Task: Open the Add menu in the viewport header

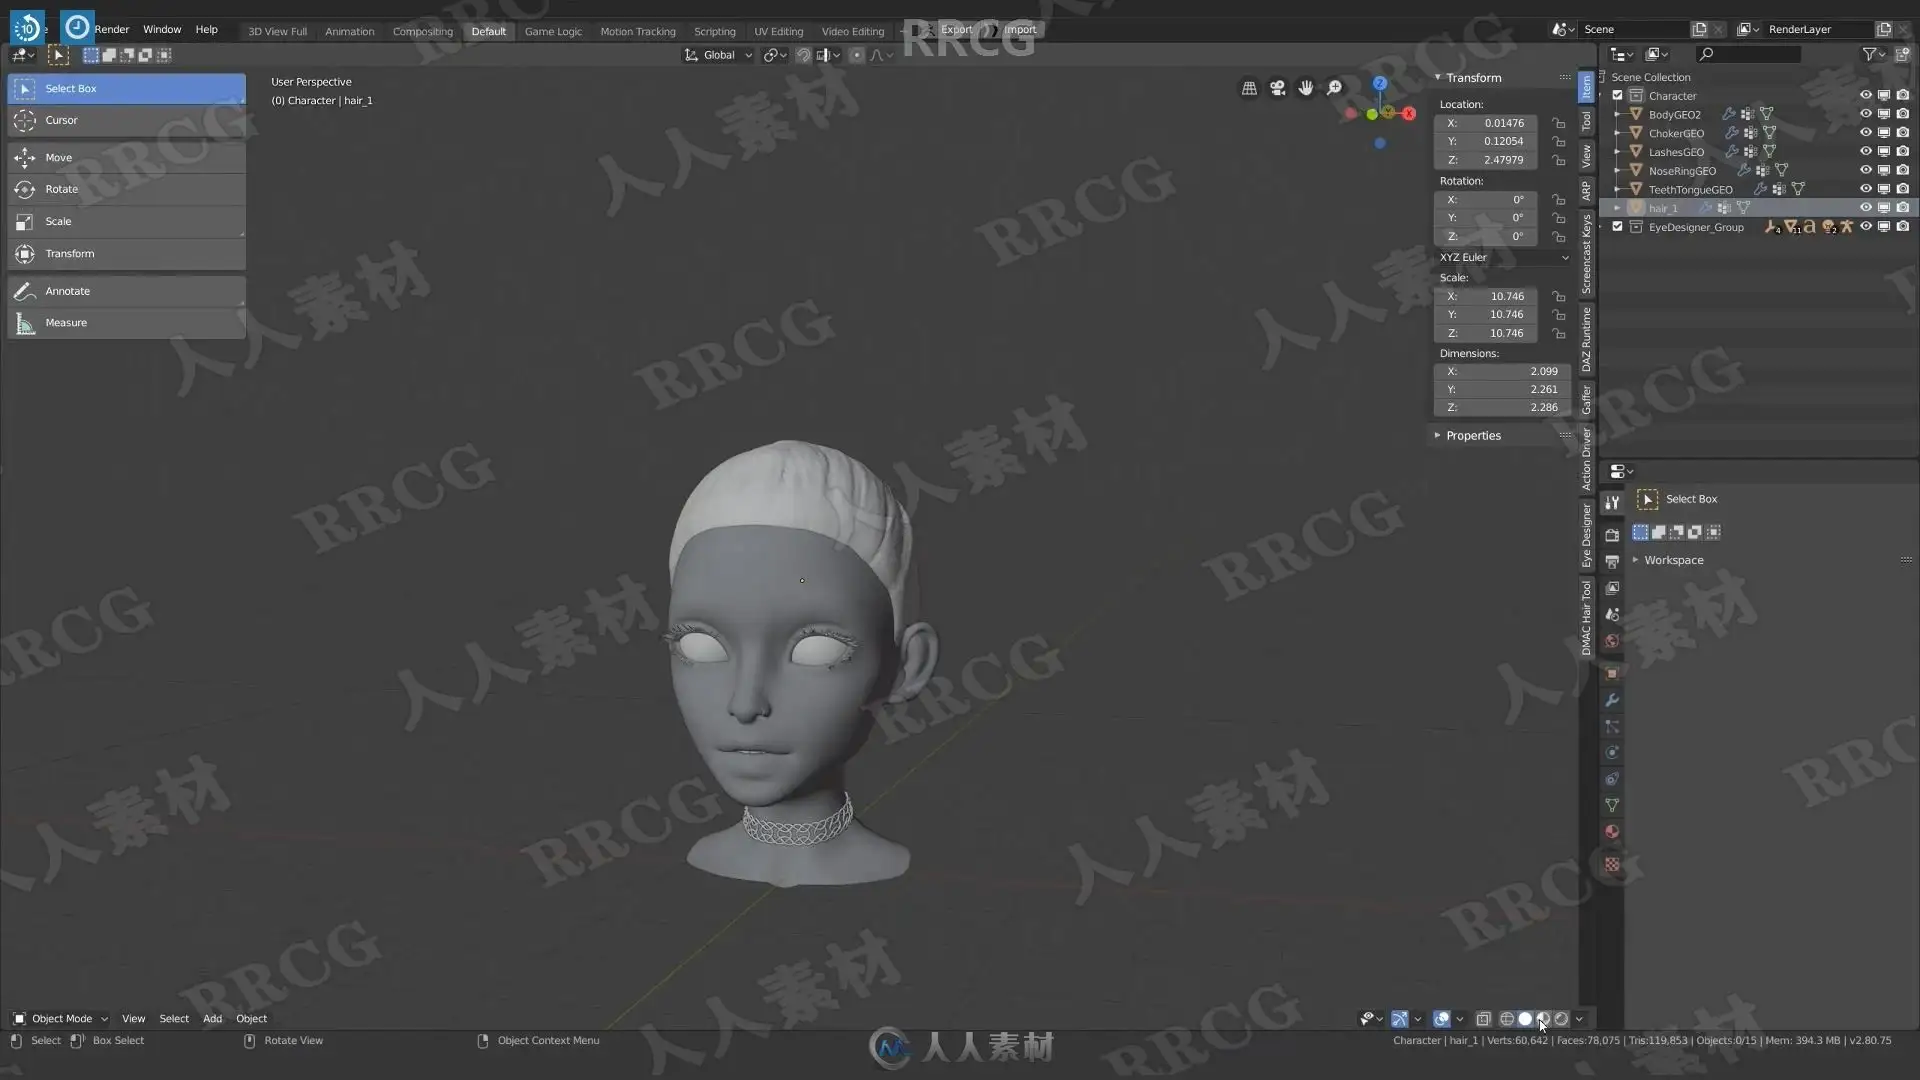Action: coord(212,1019)
